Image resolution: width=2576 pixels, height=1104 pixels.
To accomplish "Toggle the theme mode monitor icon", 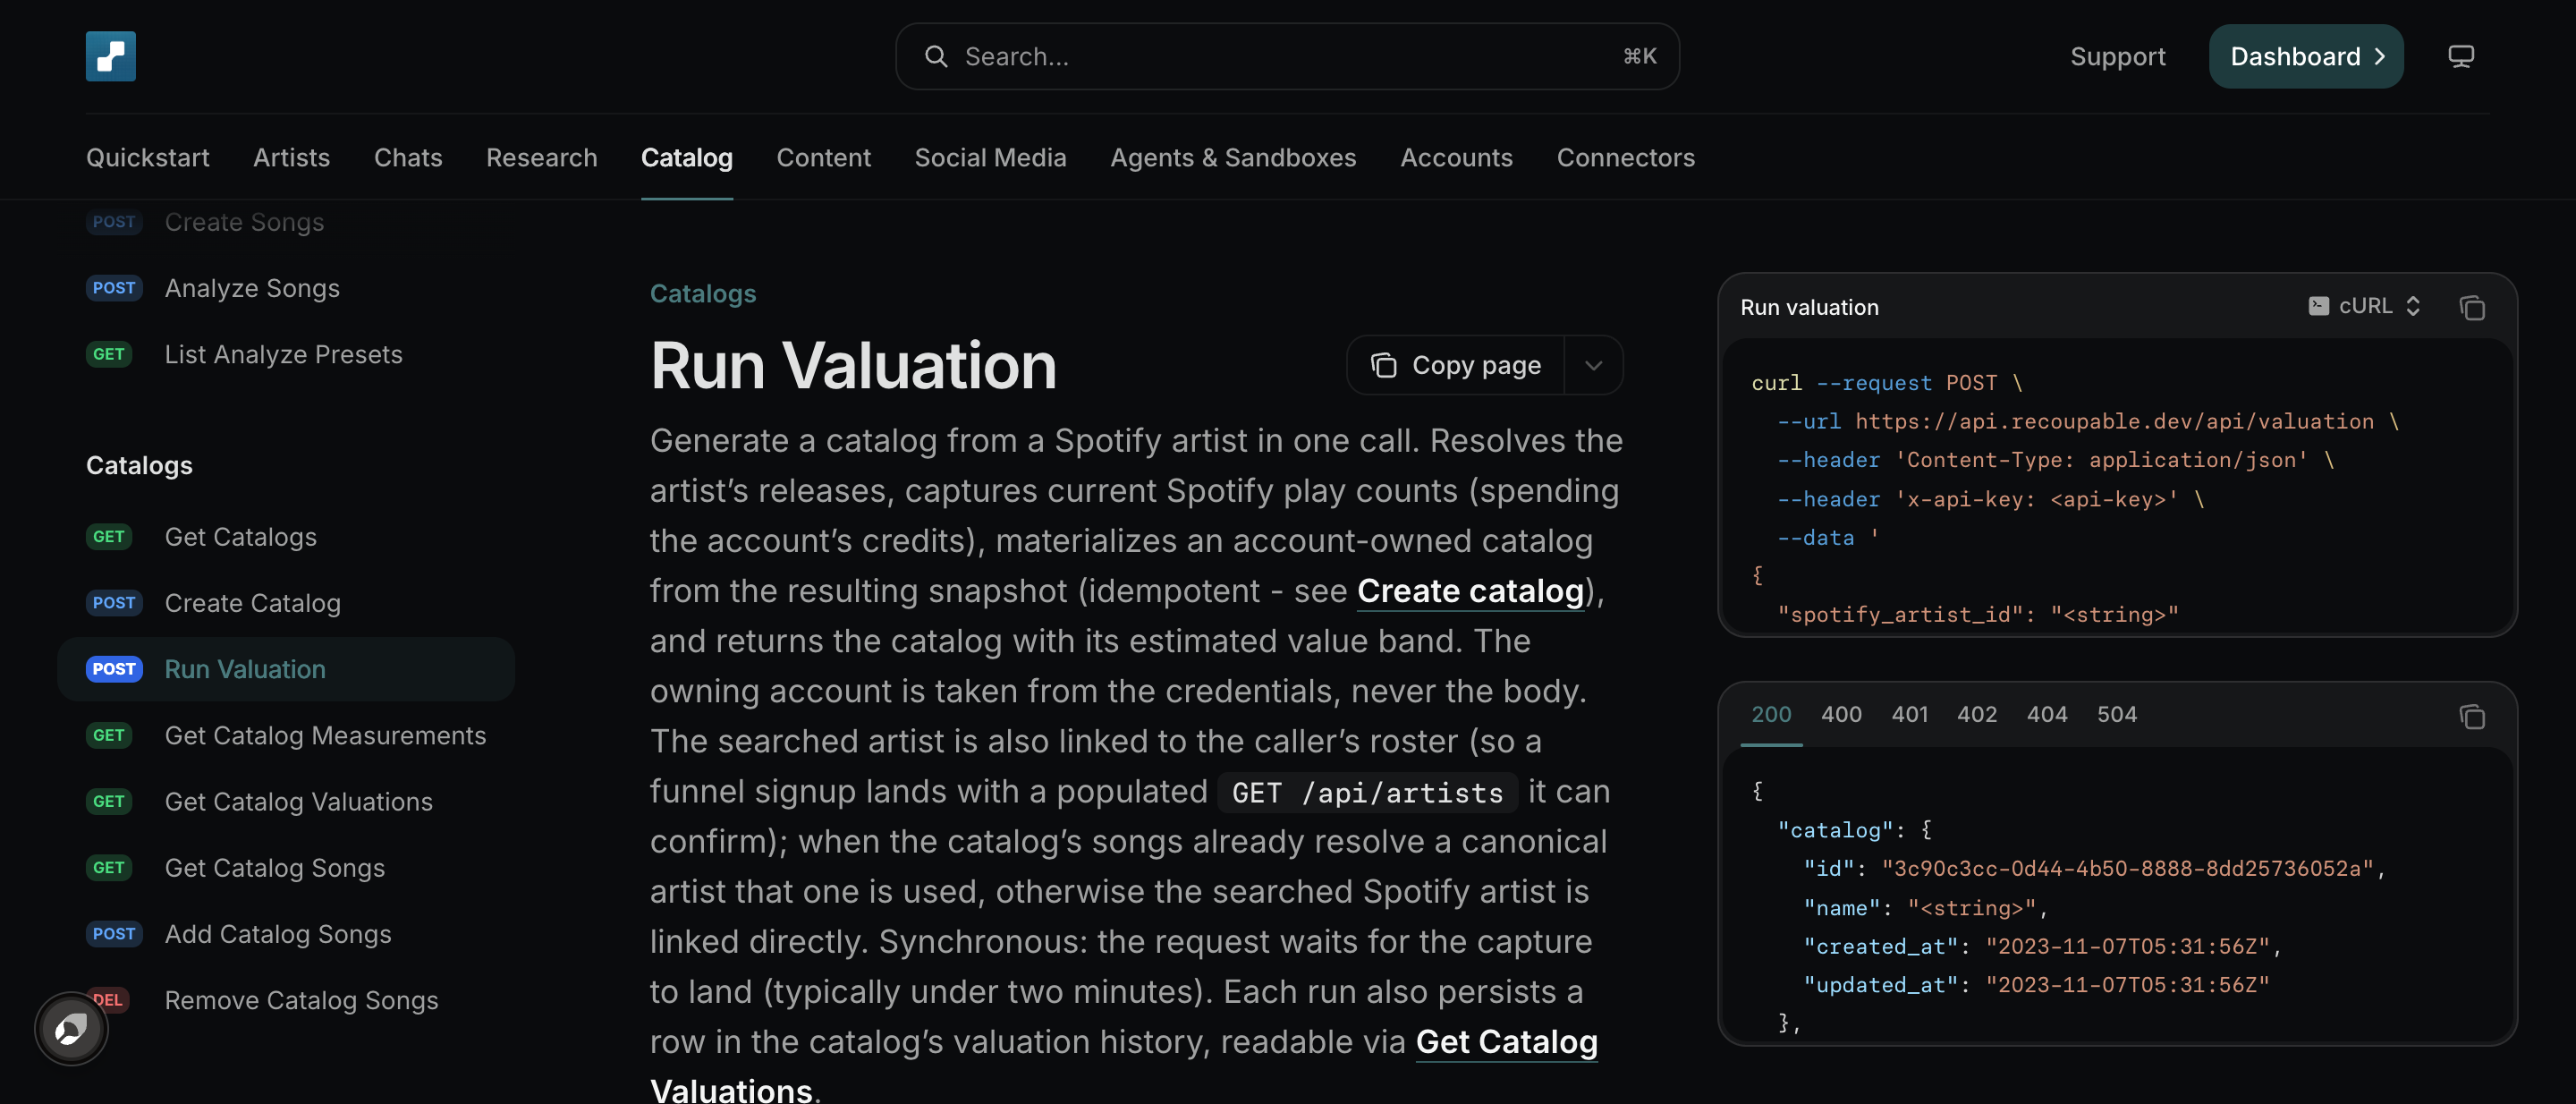I will [2460, 56].
